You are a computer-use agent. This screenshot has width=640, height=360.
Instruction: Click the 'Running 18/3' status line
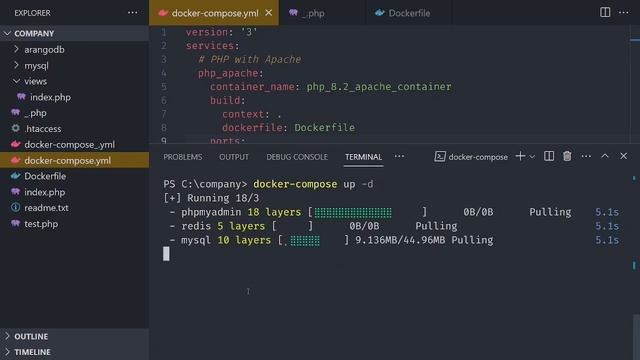coord(211,198)
